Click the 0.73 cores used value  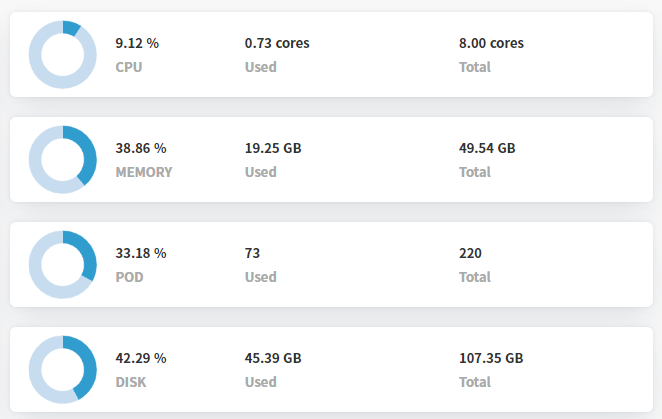(x=277, y=43)
